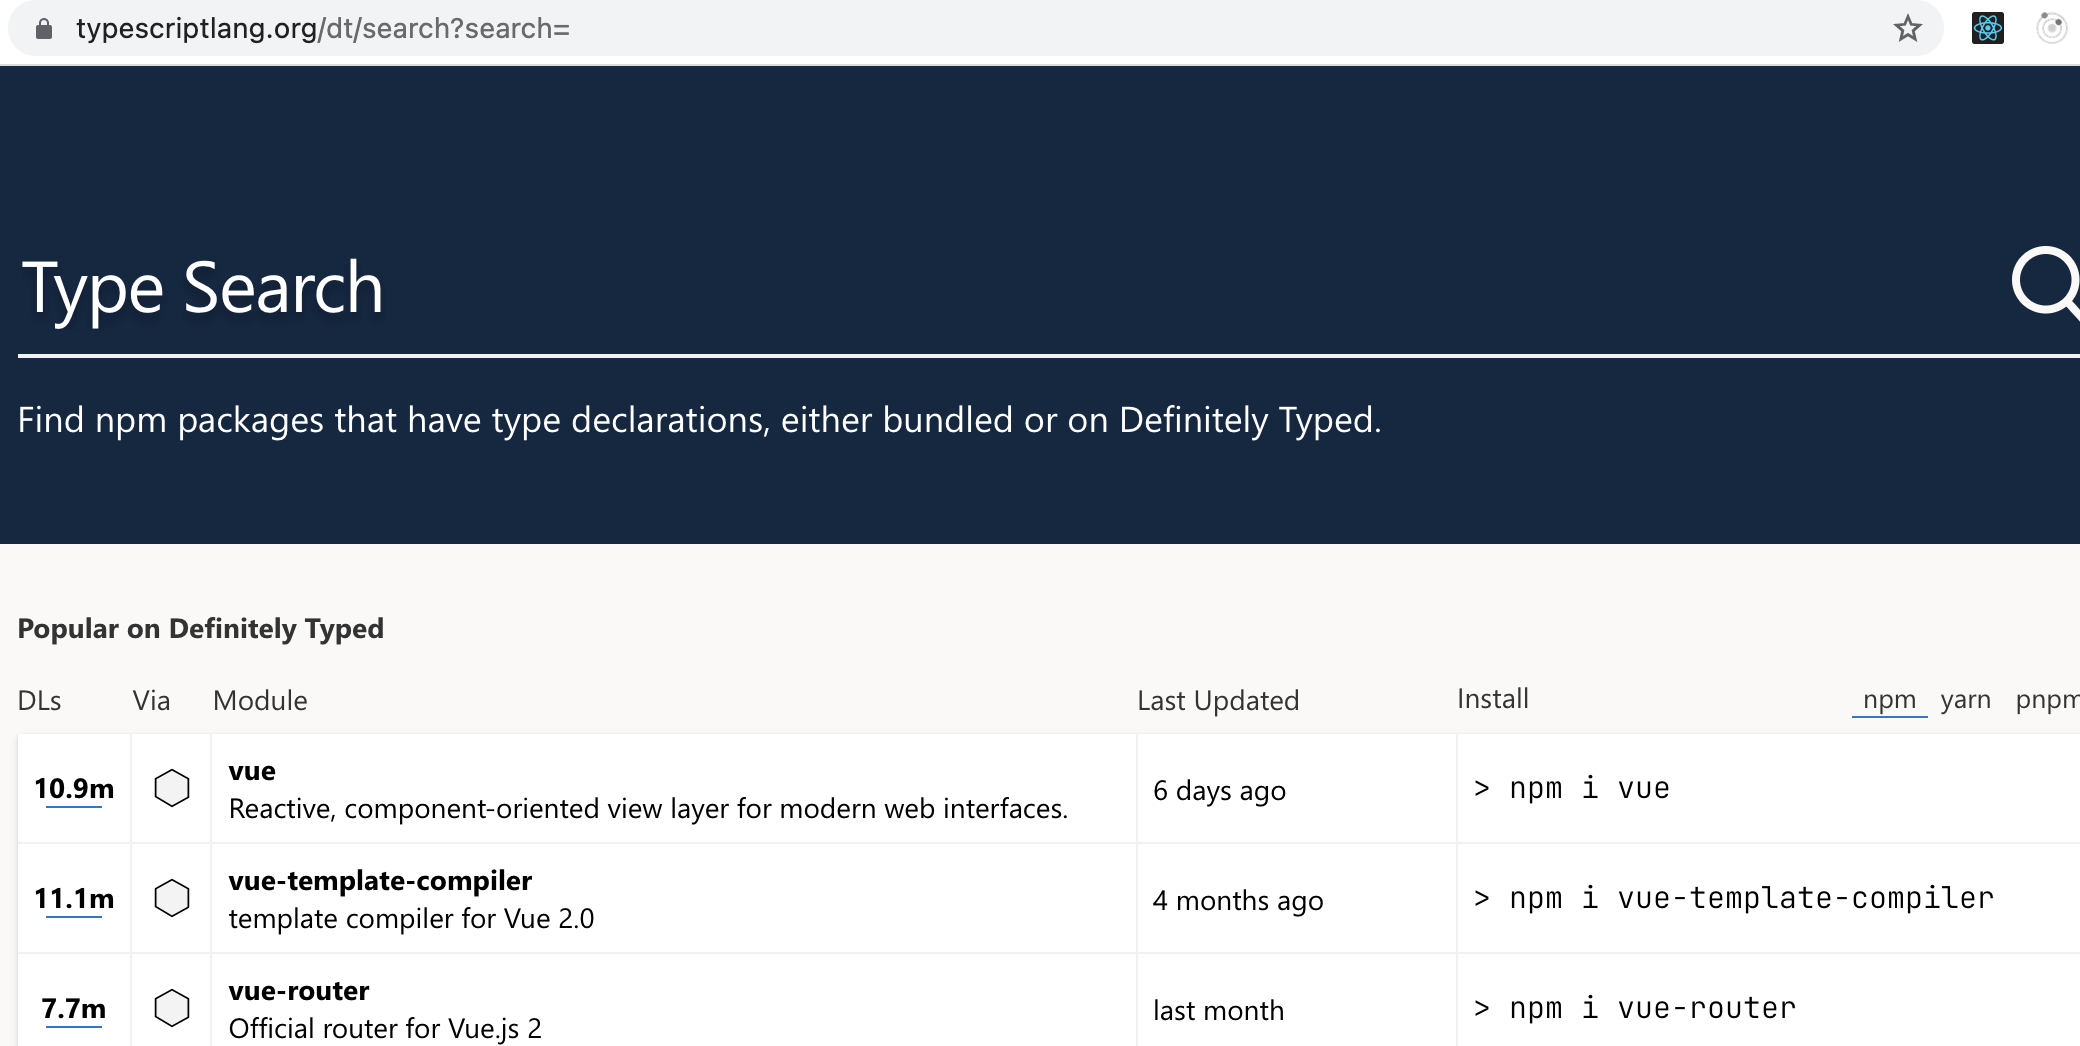The width and height of the screenshot is (2080, 1046).
Task: Click the site lock security icon
Action: (43, 29)
